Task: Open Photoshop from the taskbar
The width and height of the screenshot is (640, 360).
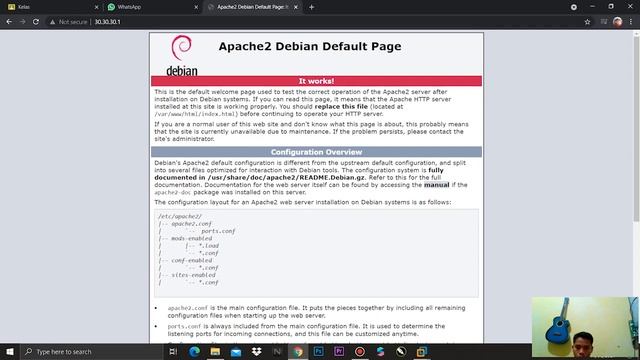Action: click(x=318, y=351)
